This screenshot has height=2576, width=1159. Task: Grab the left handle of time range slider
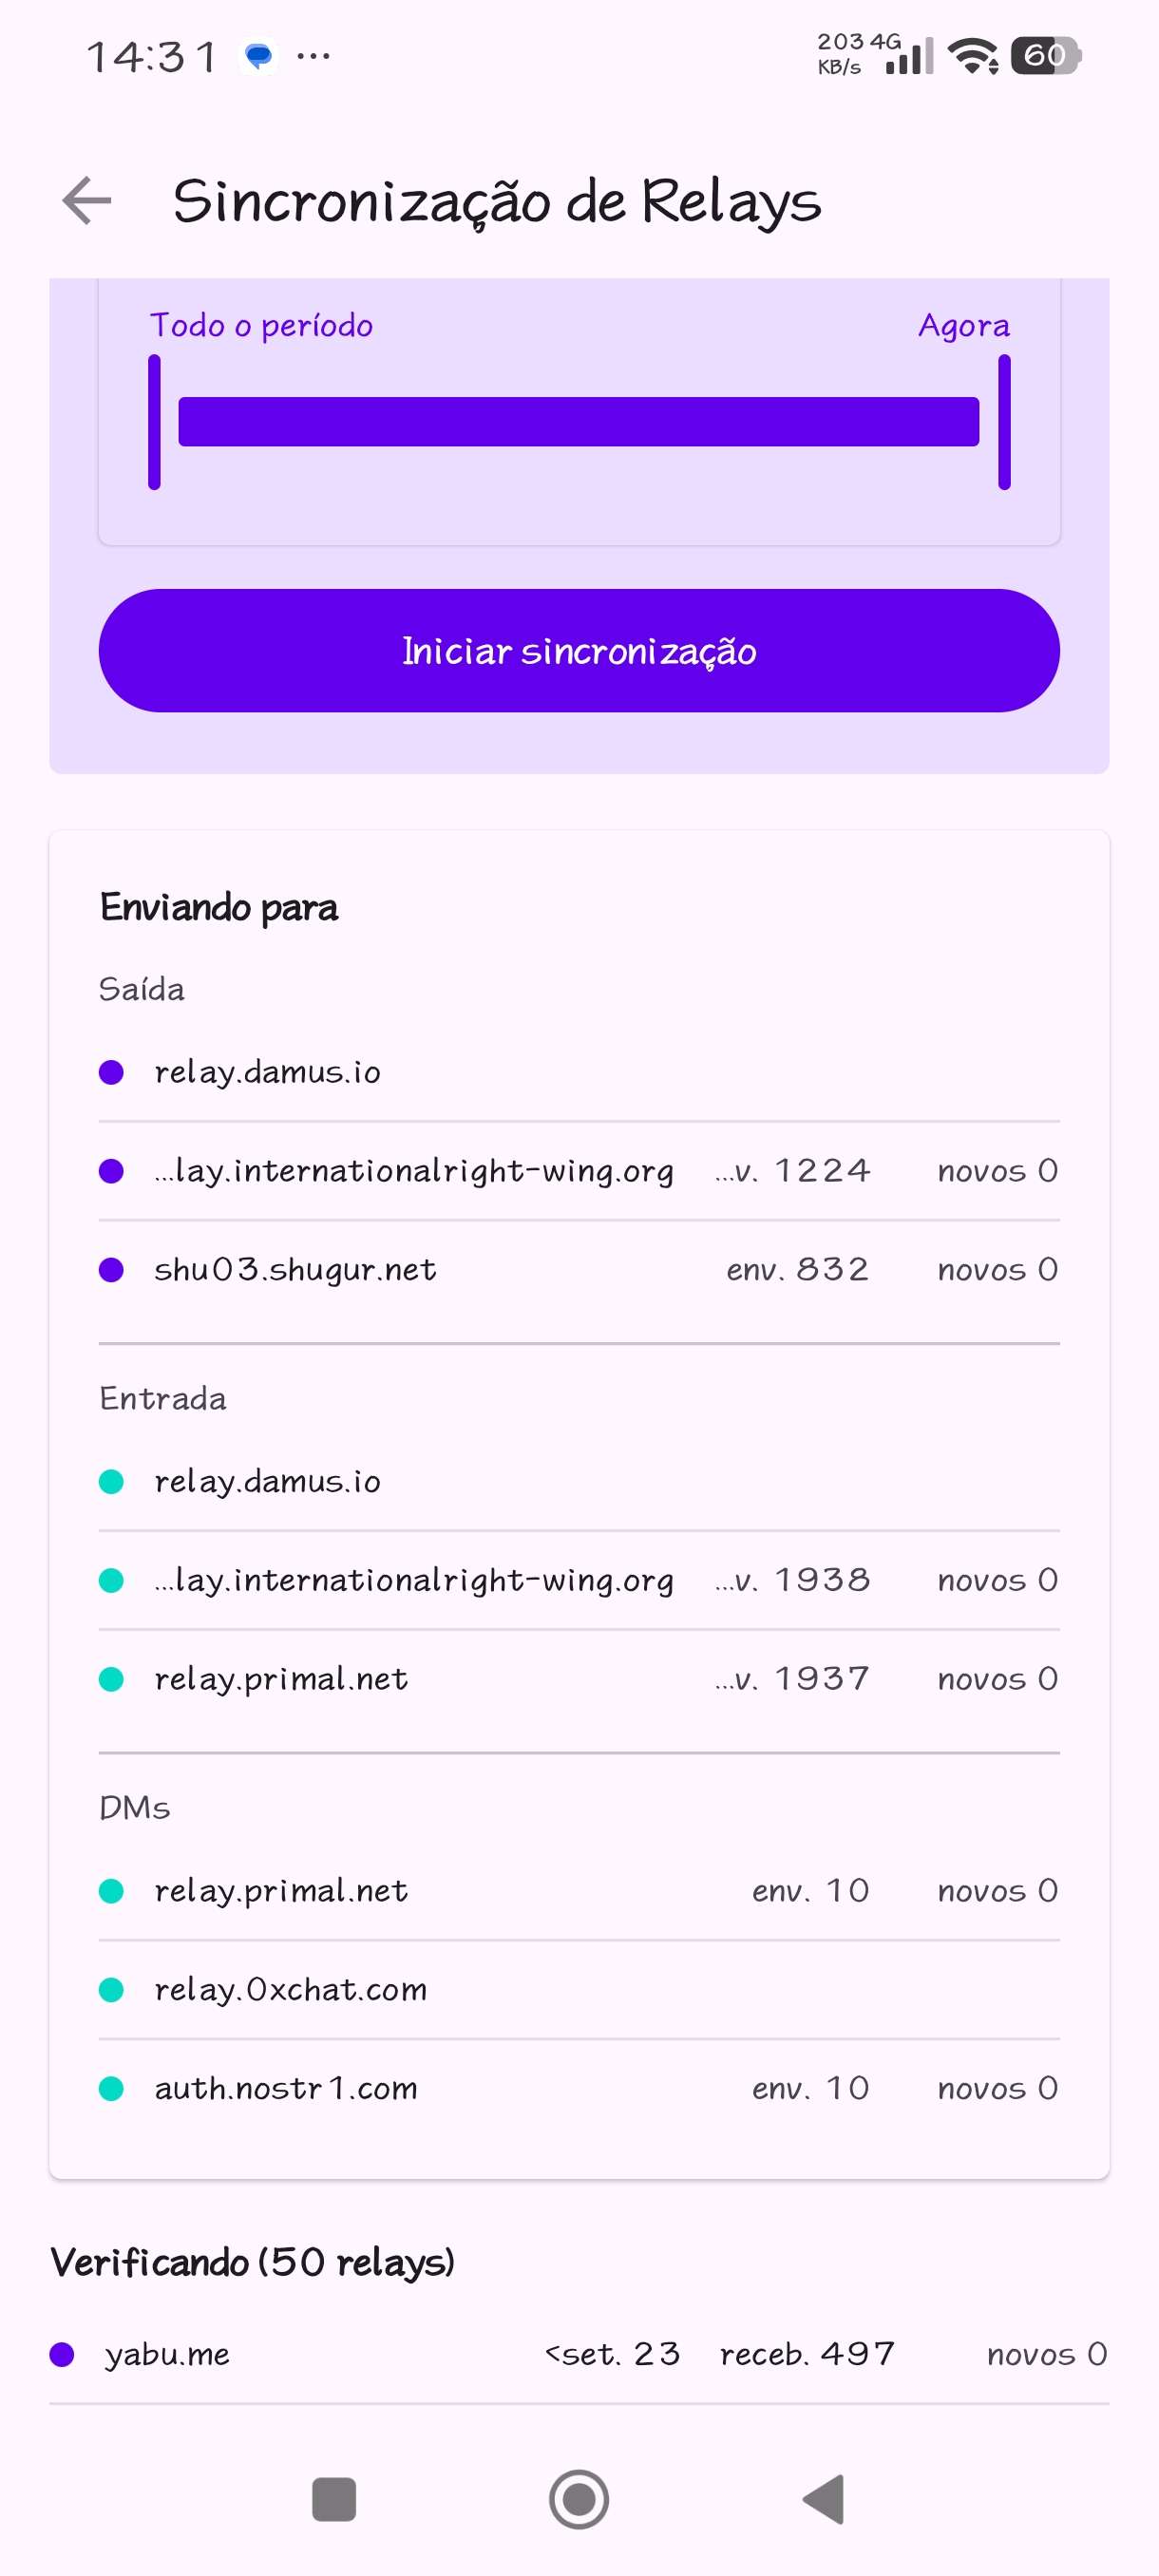(154, 422)
